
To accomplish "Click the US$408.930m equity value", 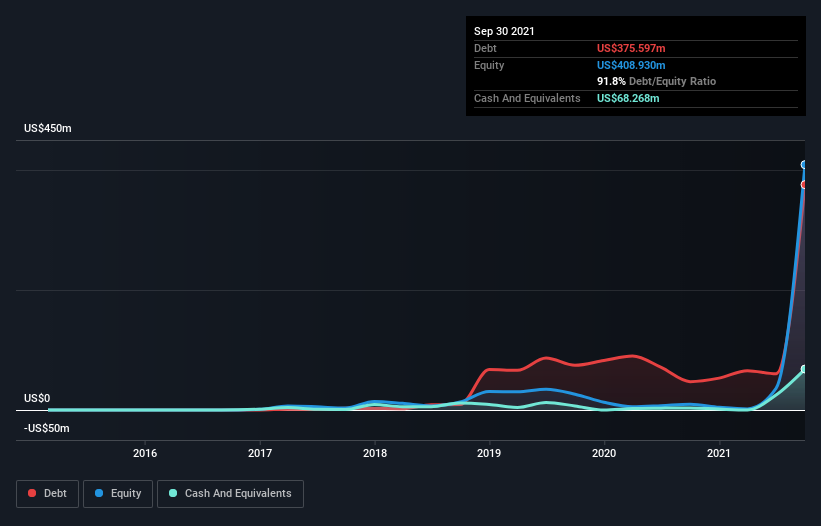I will tap(631, 65).
